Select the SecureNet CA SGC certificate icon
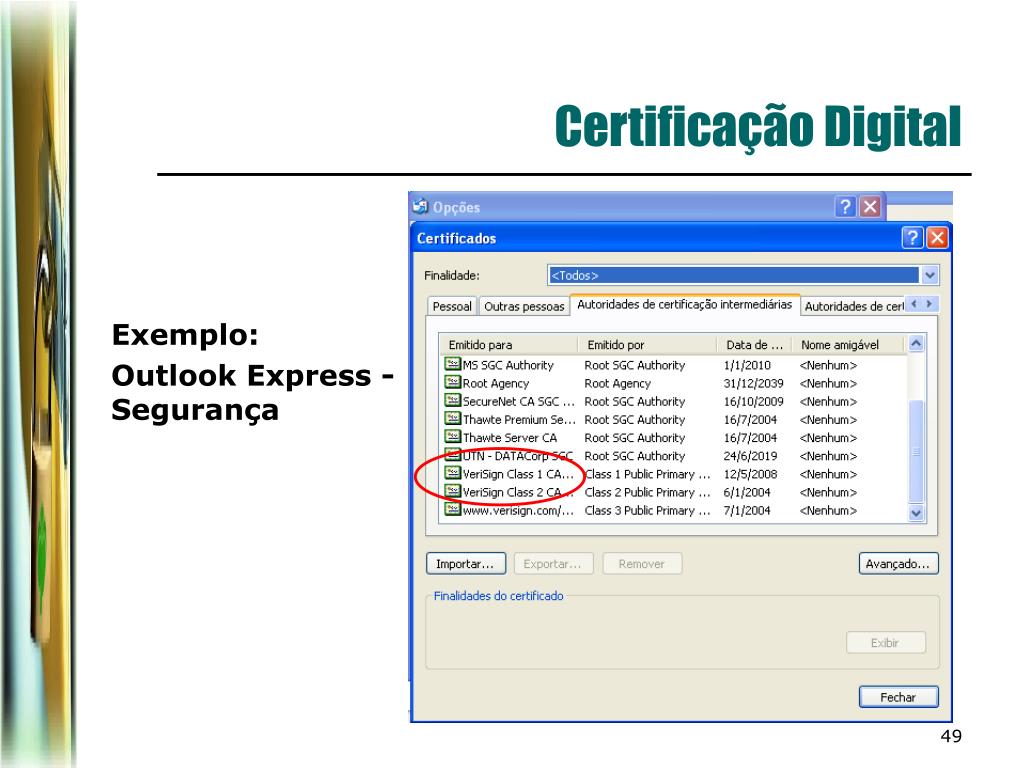 point(452,401)
